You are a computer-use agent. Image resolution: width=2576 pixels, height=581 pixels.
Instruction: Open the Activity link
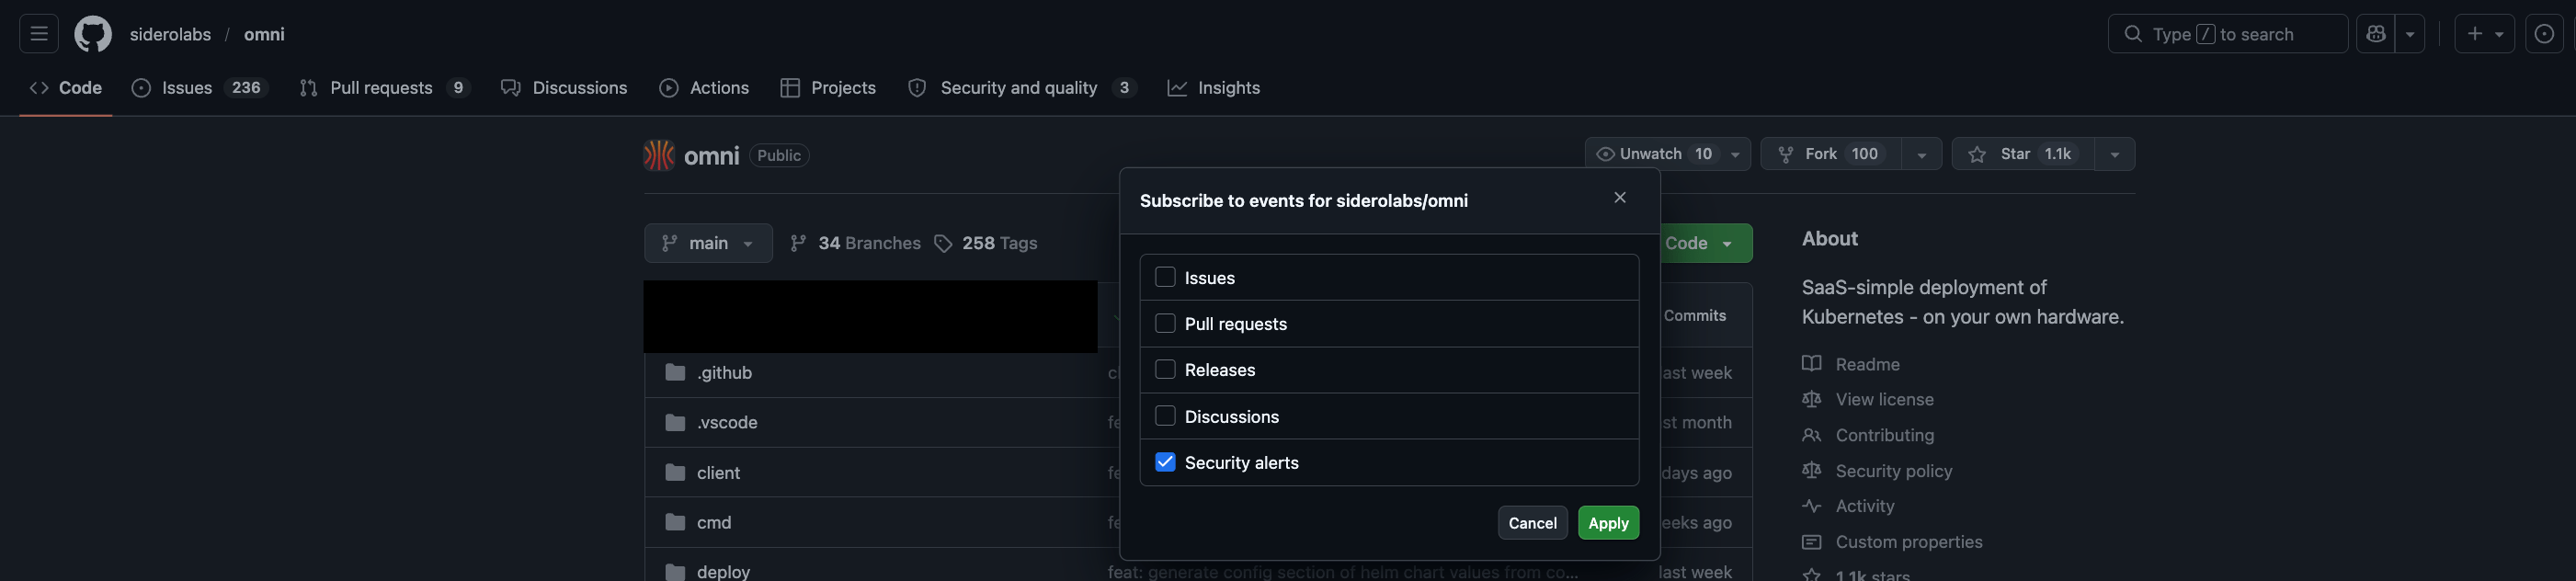(x=1864, y=506)
